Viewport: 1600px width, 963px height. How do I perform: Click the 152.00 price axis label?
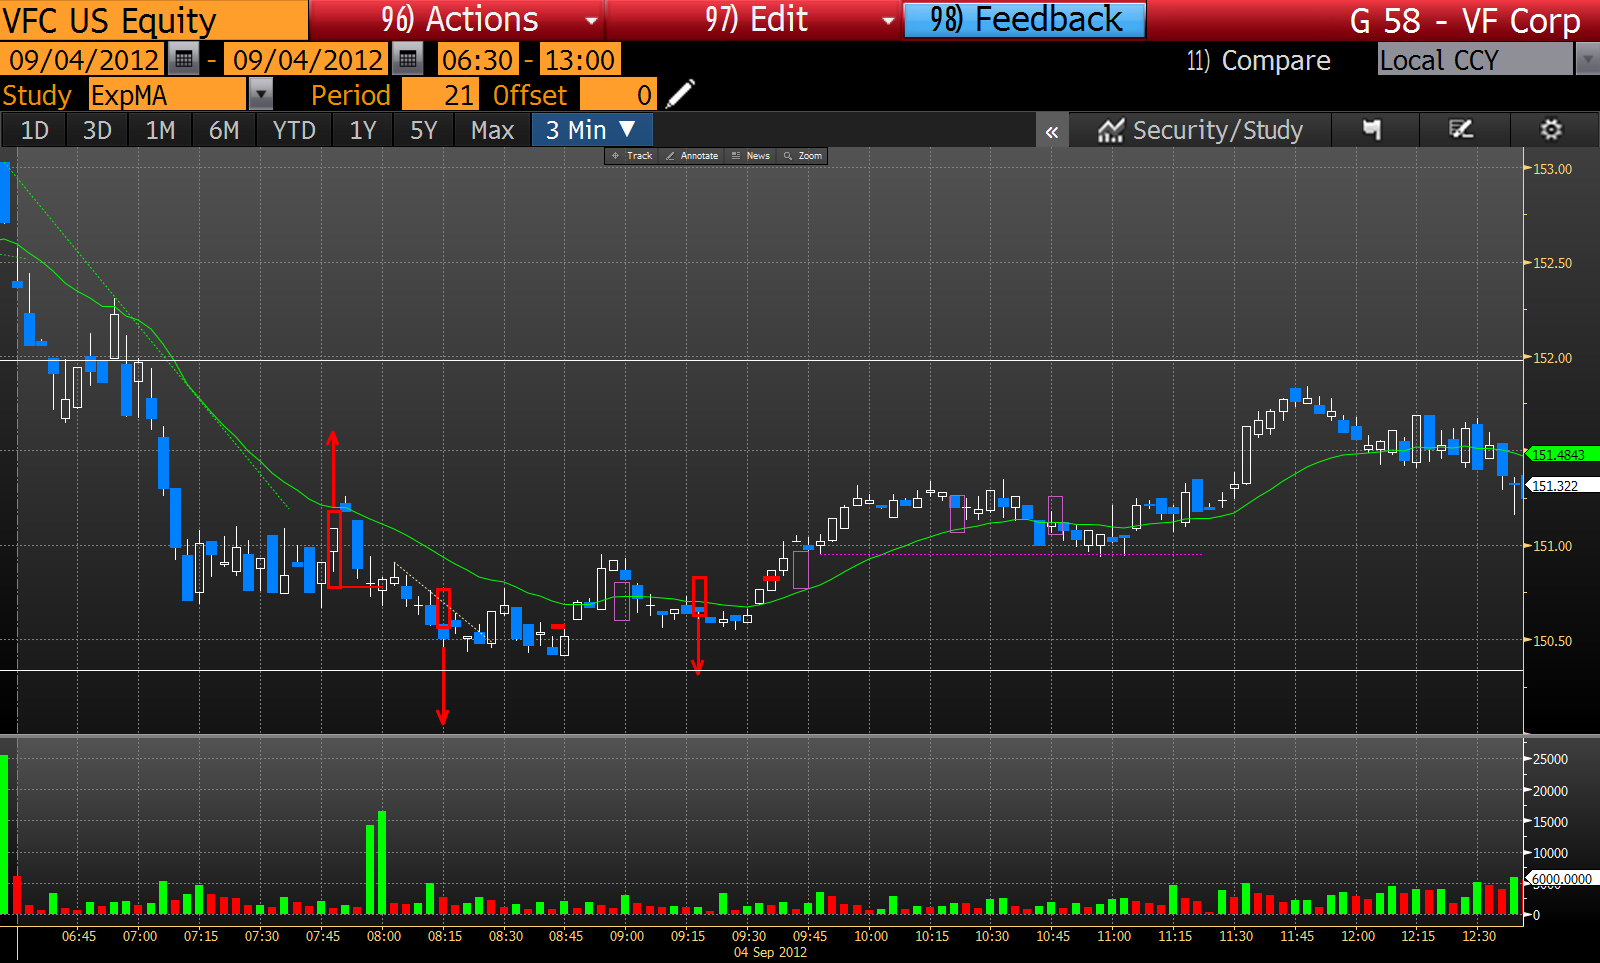pos(1552,358)
